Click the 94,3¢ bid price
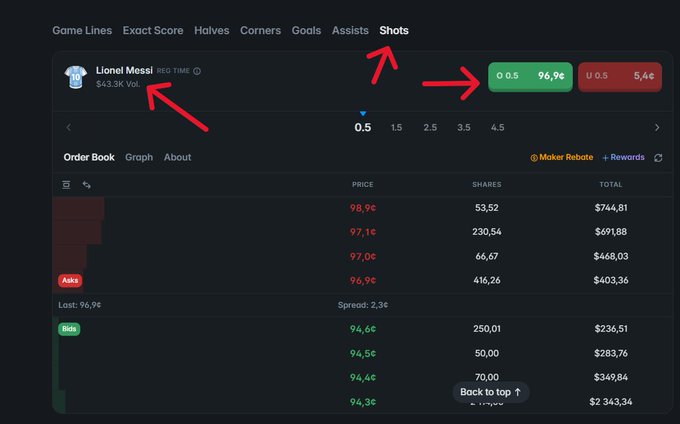 coord(363,402)
